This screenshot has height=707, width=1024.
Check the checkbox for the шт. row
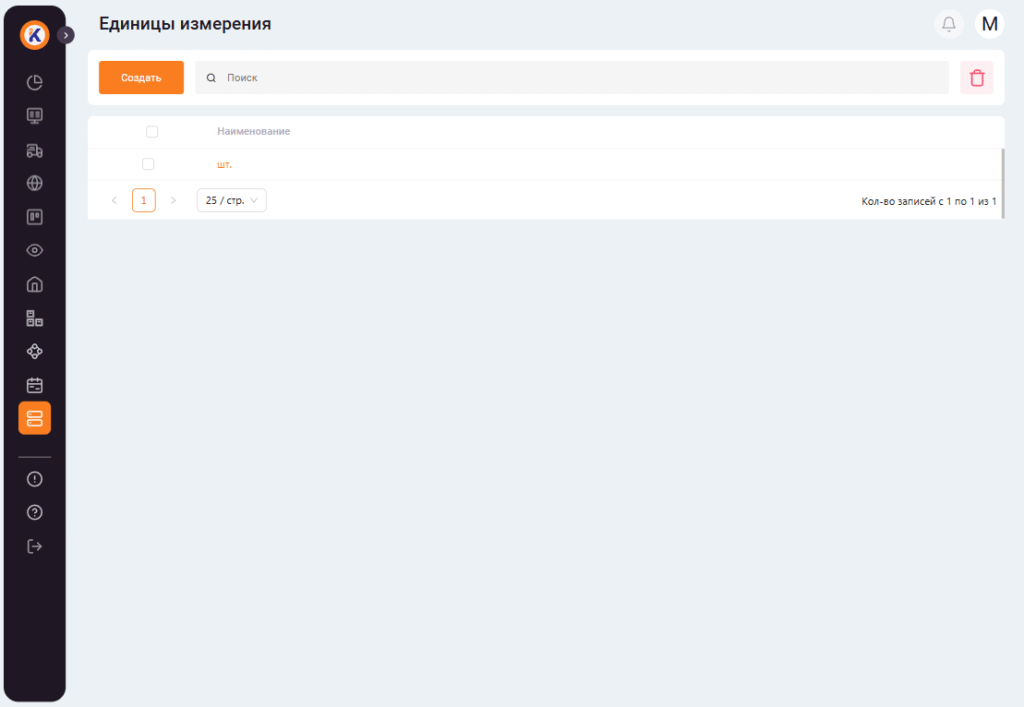(x=148, y=164)
